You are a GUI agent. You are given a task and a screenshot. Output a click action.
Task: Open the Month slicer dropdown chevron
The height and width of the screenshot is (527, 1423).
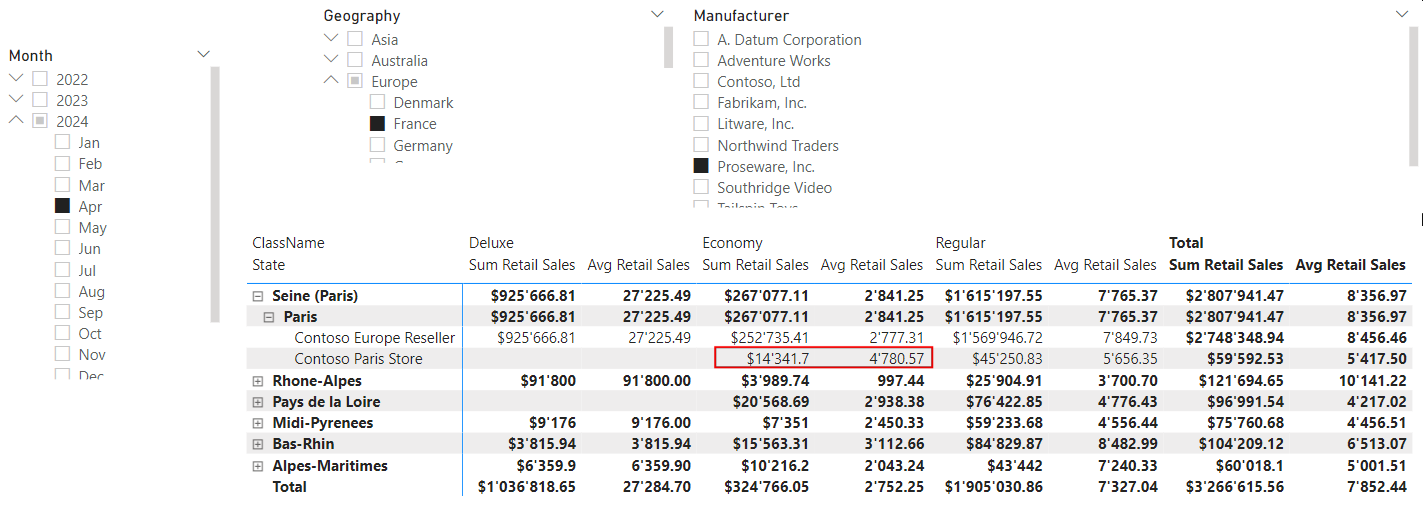tap(204, 55)
